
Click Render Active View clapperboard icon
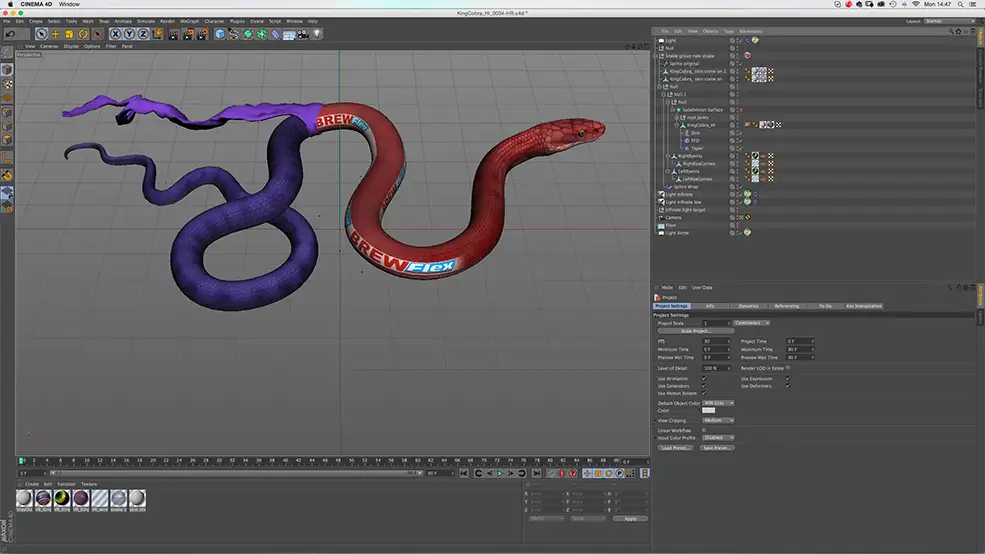pyautogui.click(x=174, y=34)
